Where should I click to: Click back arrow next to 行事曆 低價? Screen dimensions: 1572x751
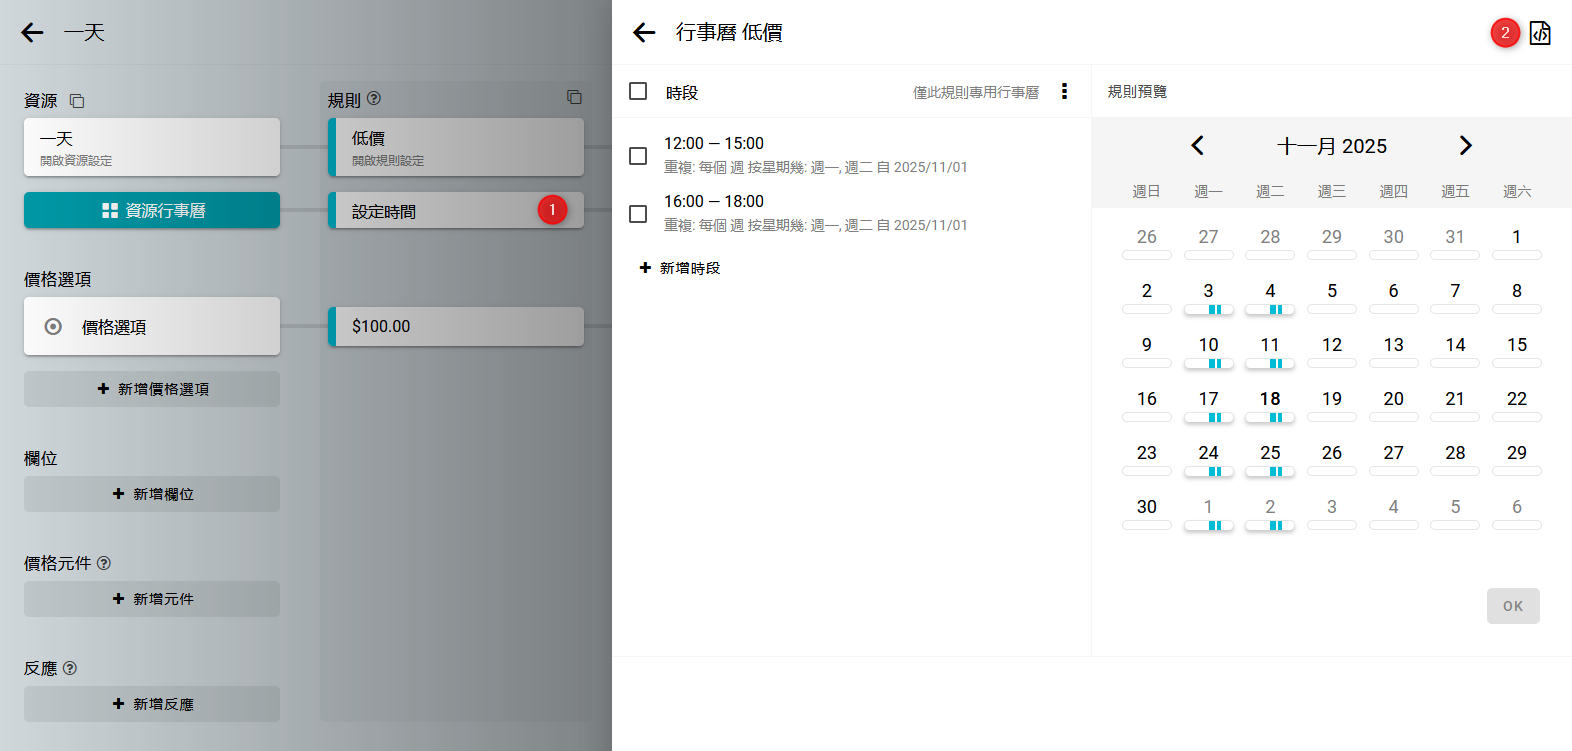[x=644, y=33]
